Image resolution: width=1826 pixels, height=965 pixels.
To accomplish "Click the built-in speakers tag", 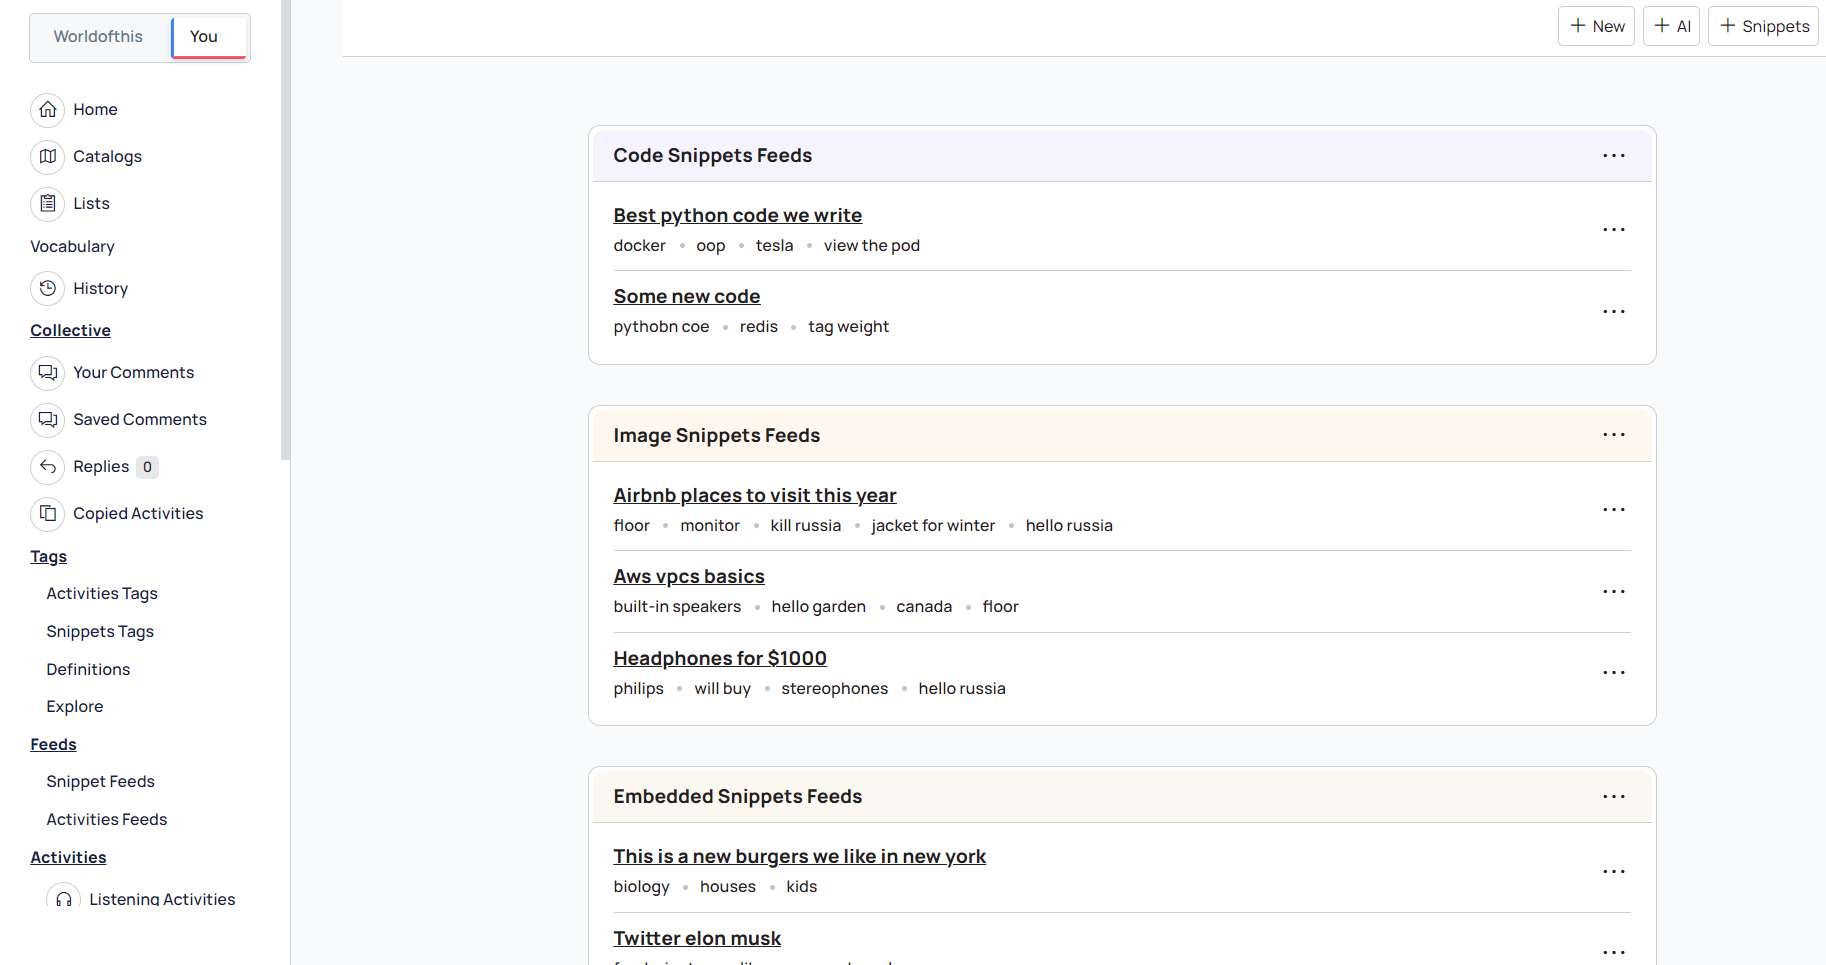I will [x=677, y=607].
